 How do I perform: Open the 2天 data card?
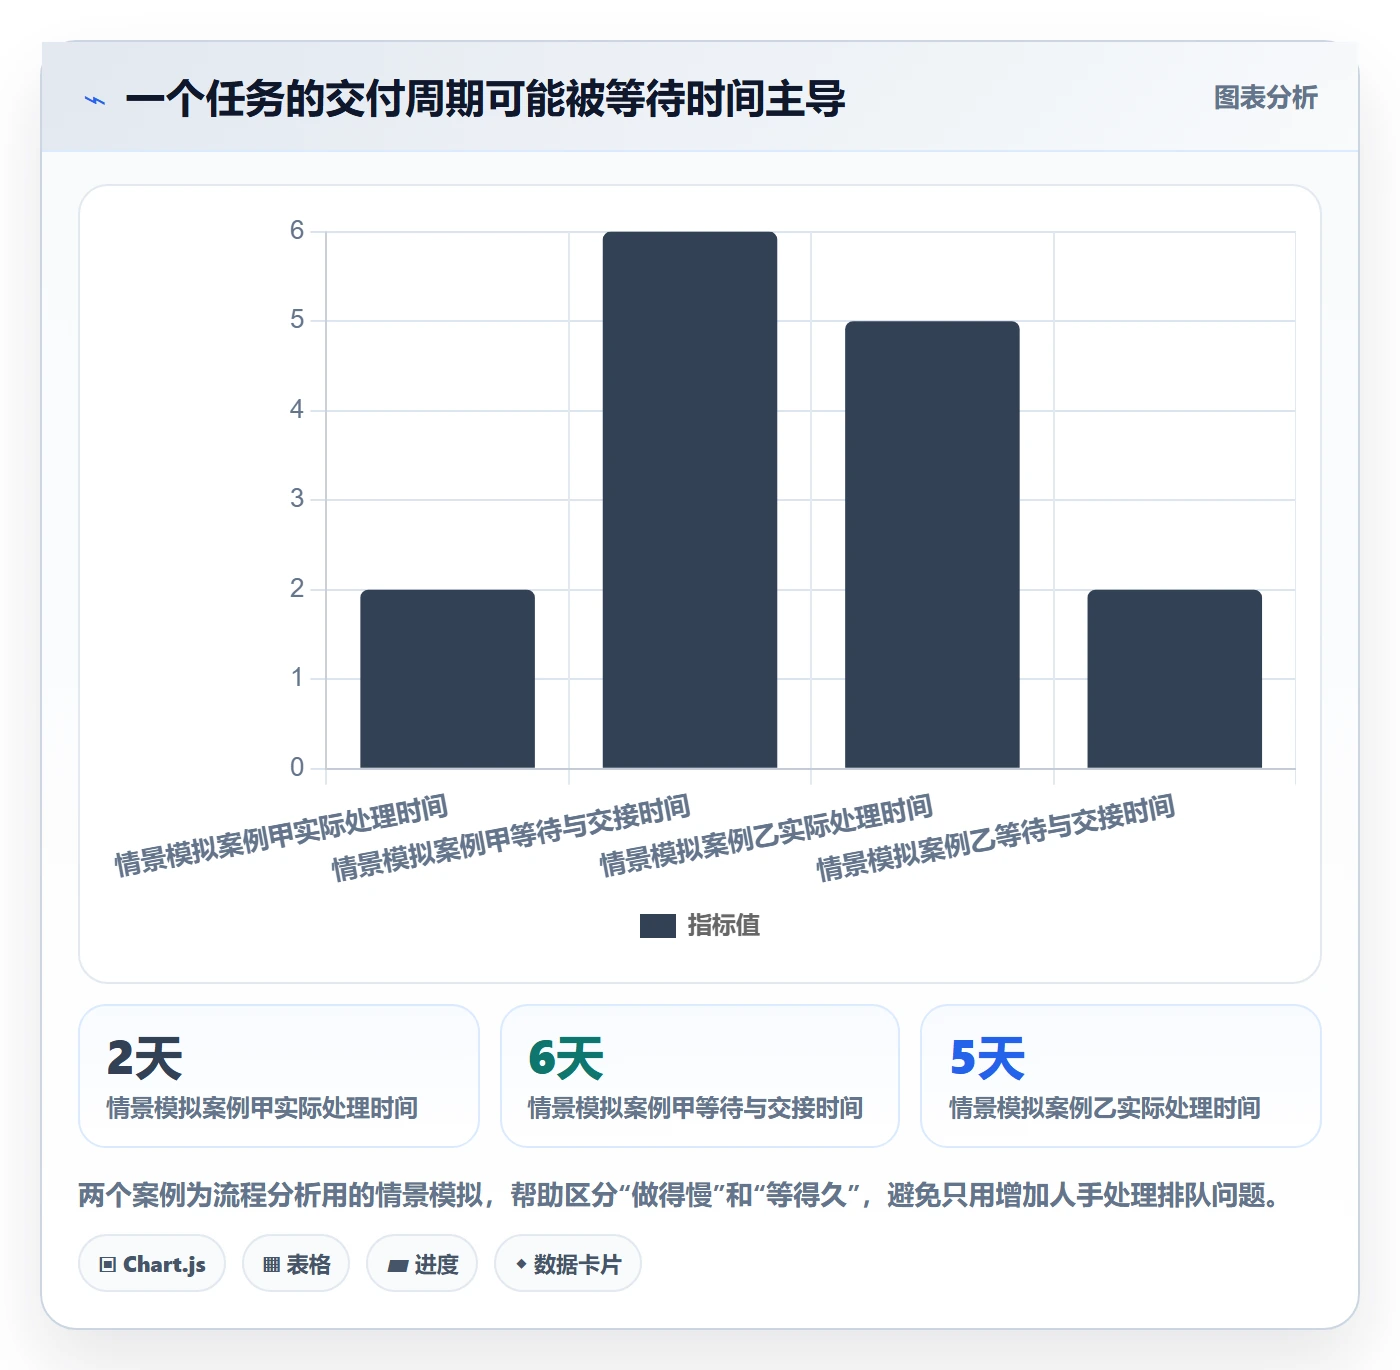[279, 1076]
